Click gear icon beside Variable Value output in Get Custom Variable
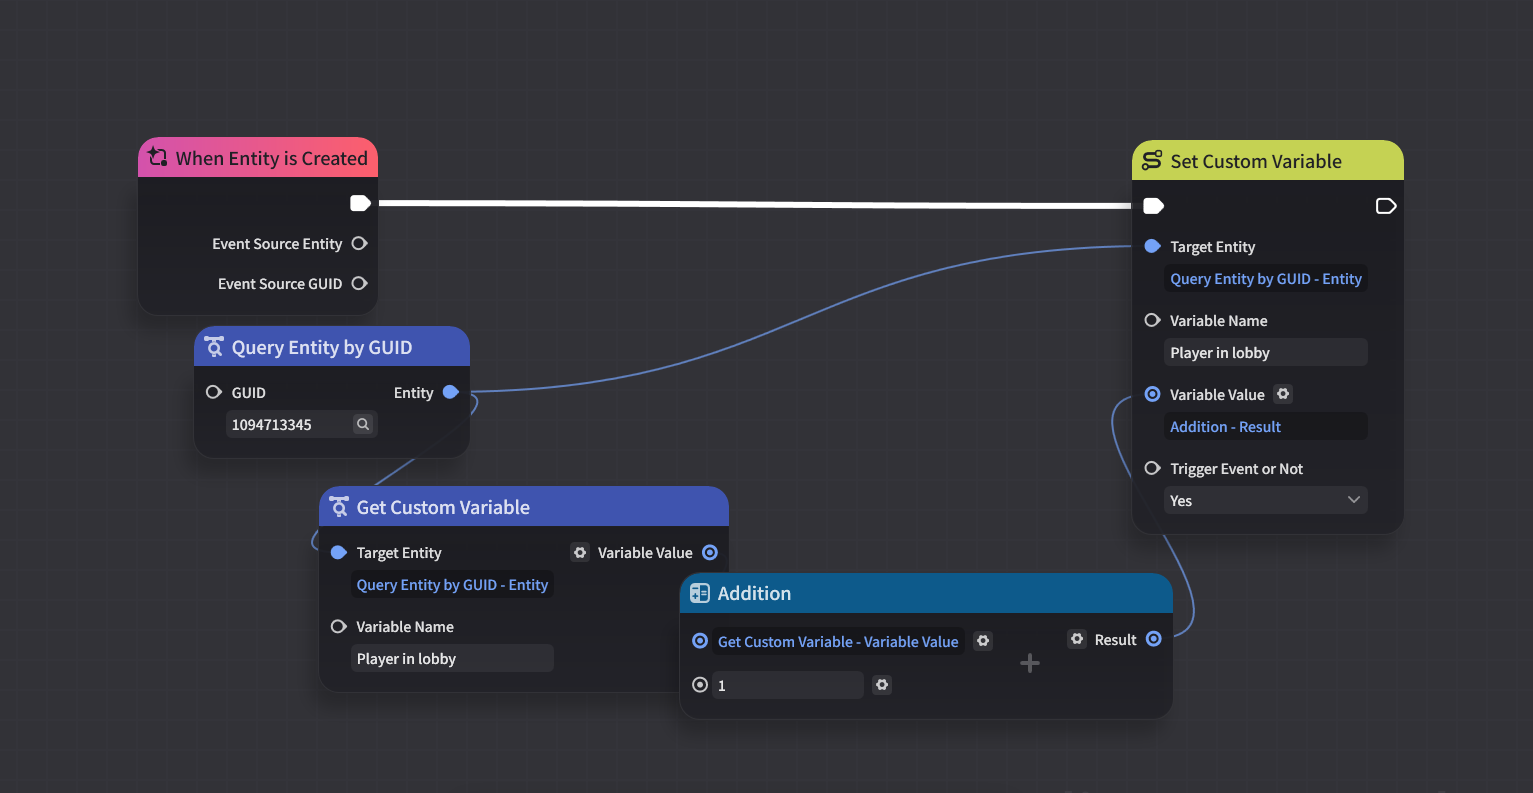Image resolution: width=1533 pixels, height=793 pixels. pos(580,552)
